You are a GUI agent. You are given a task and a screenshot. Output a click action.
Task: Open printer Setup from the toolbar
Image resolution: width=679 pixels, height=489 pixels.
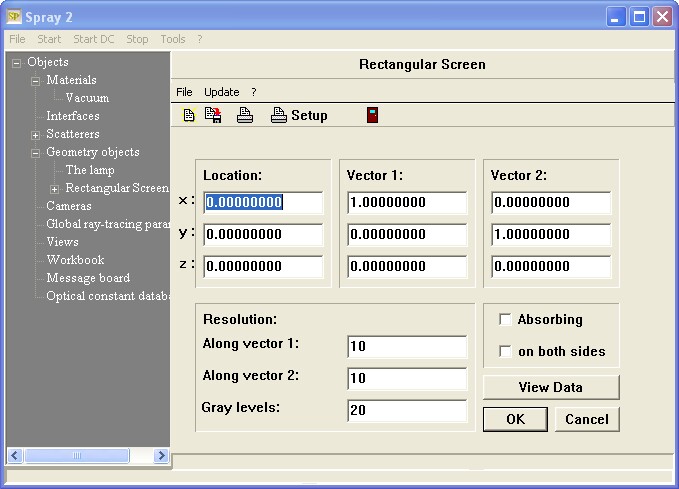(x=299, y=116)
